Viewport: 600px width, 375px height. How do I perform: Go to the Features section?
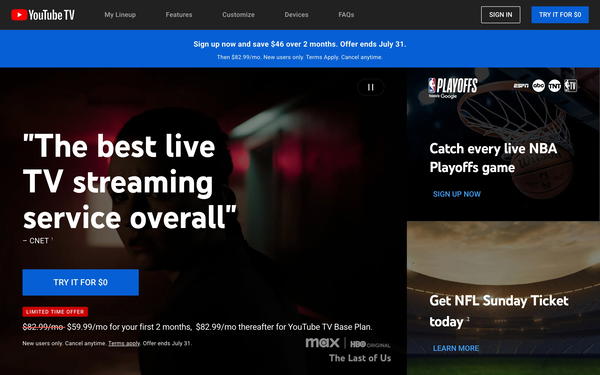click(179, 15)
